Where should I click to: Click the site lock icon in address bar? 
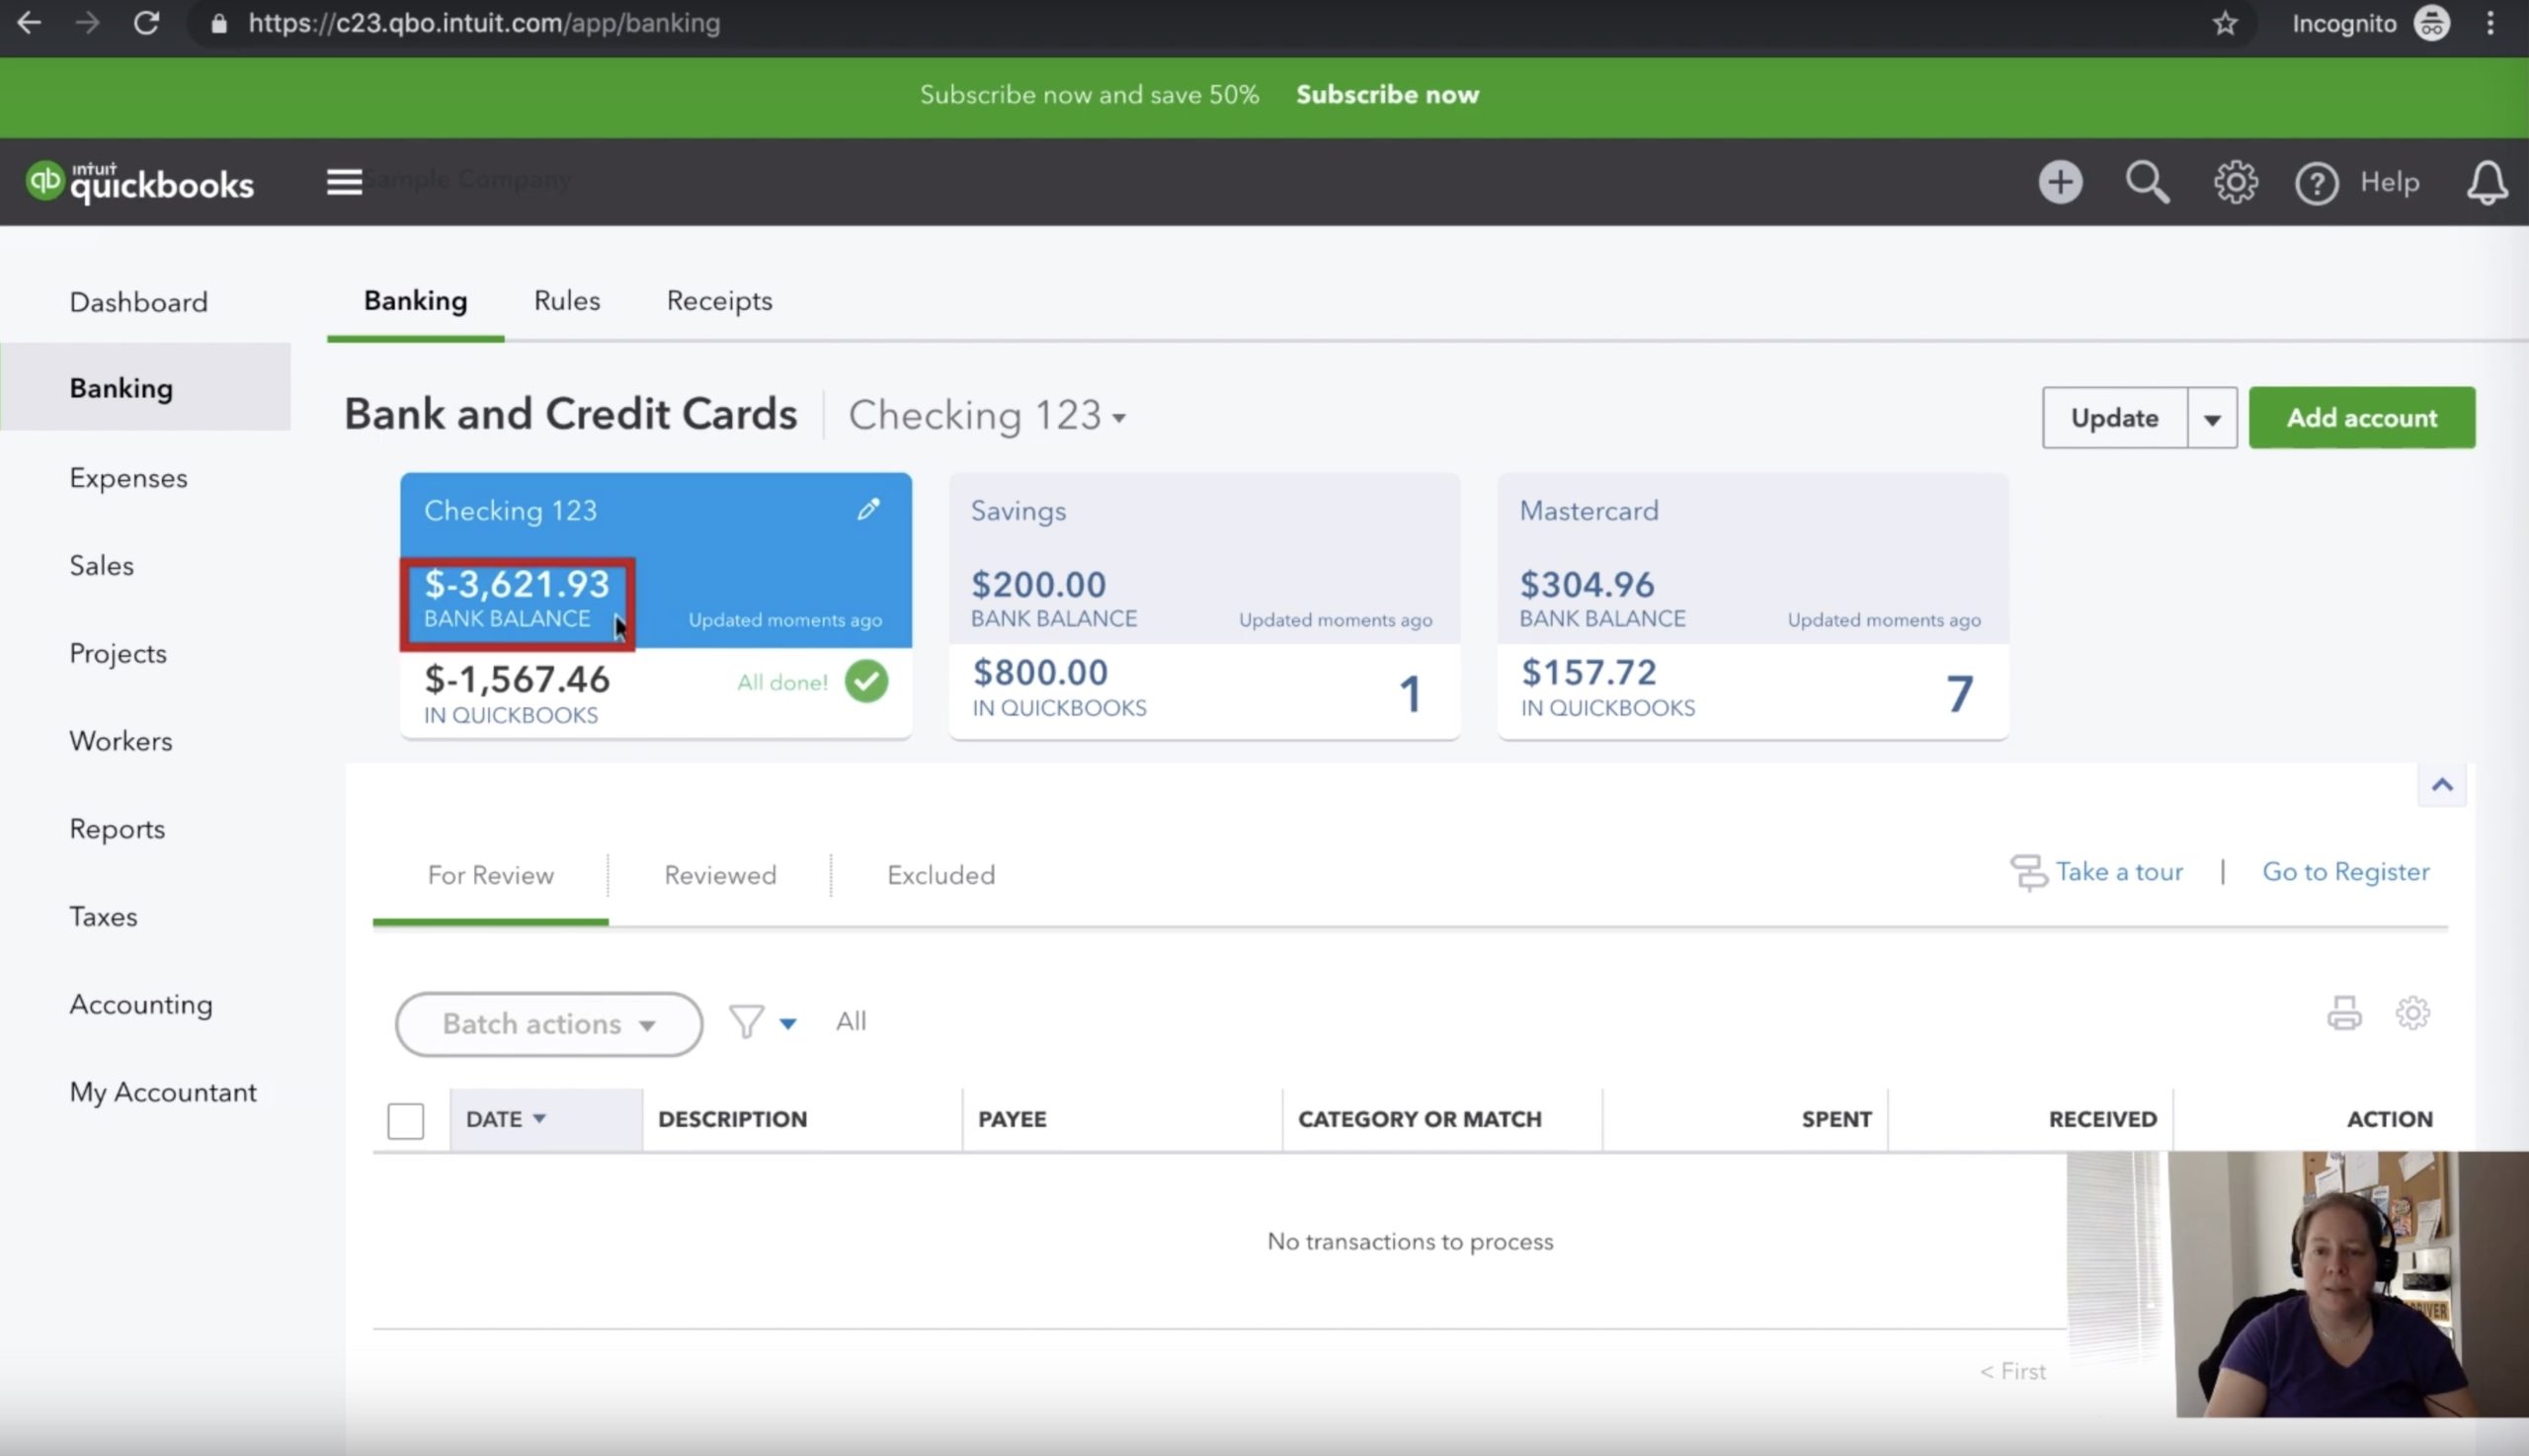point(219,23)
